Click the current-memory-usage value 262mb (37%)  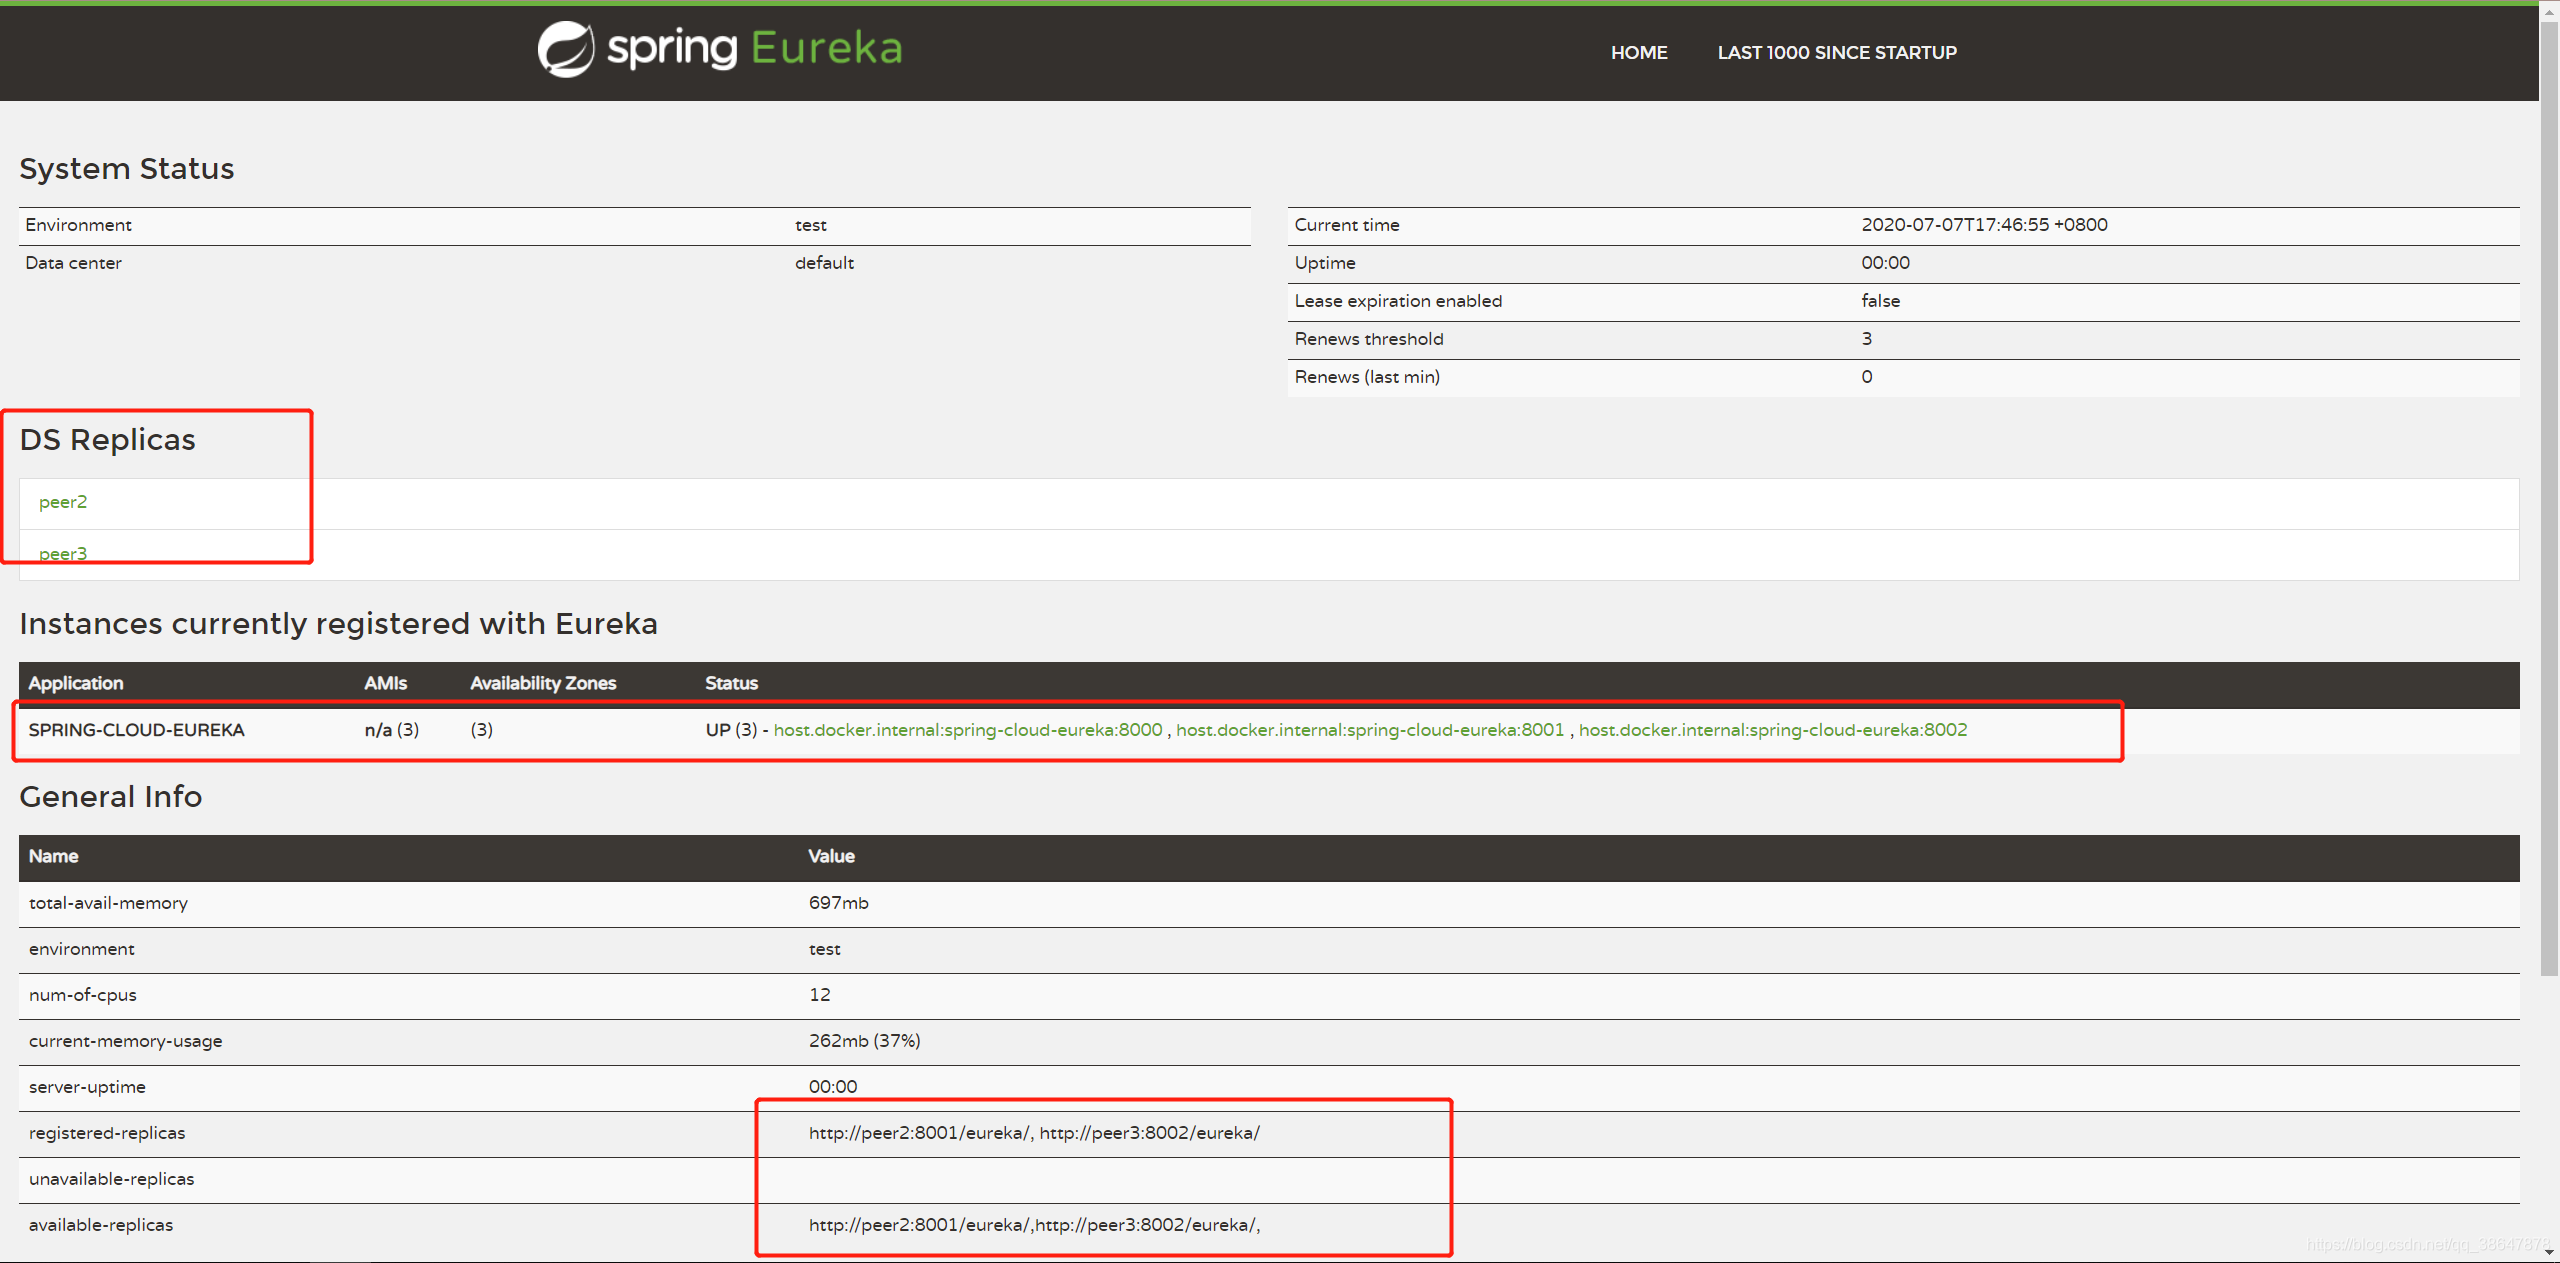864,1041
